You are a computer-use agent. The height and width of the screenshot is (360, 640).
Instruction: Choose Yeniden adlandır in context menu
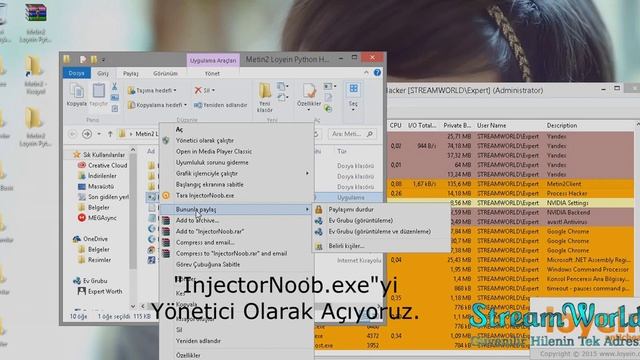coord(198,341)
